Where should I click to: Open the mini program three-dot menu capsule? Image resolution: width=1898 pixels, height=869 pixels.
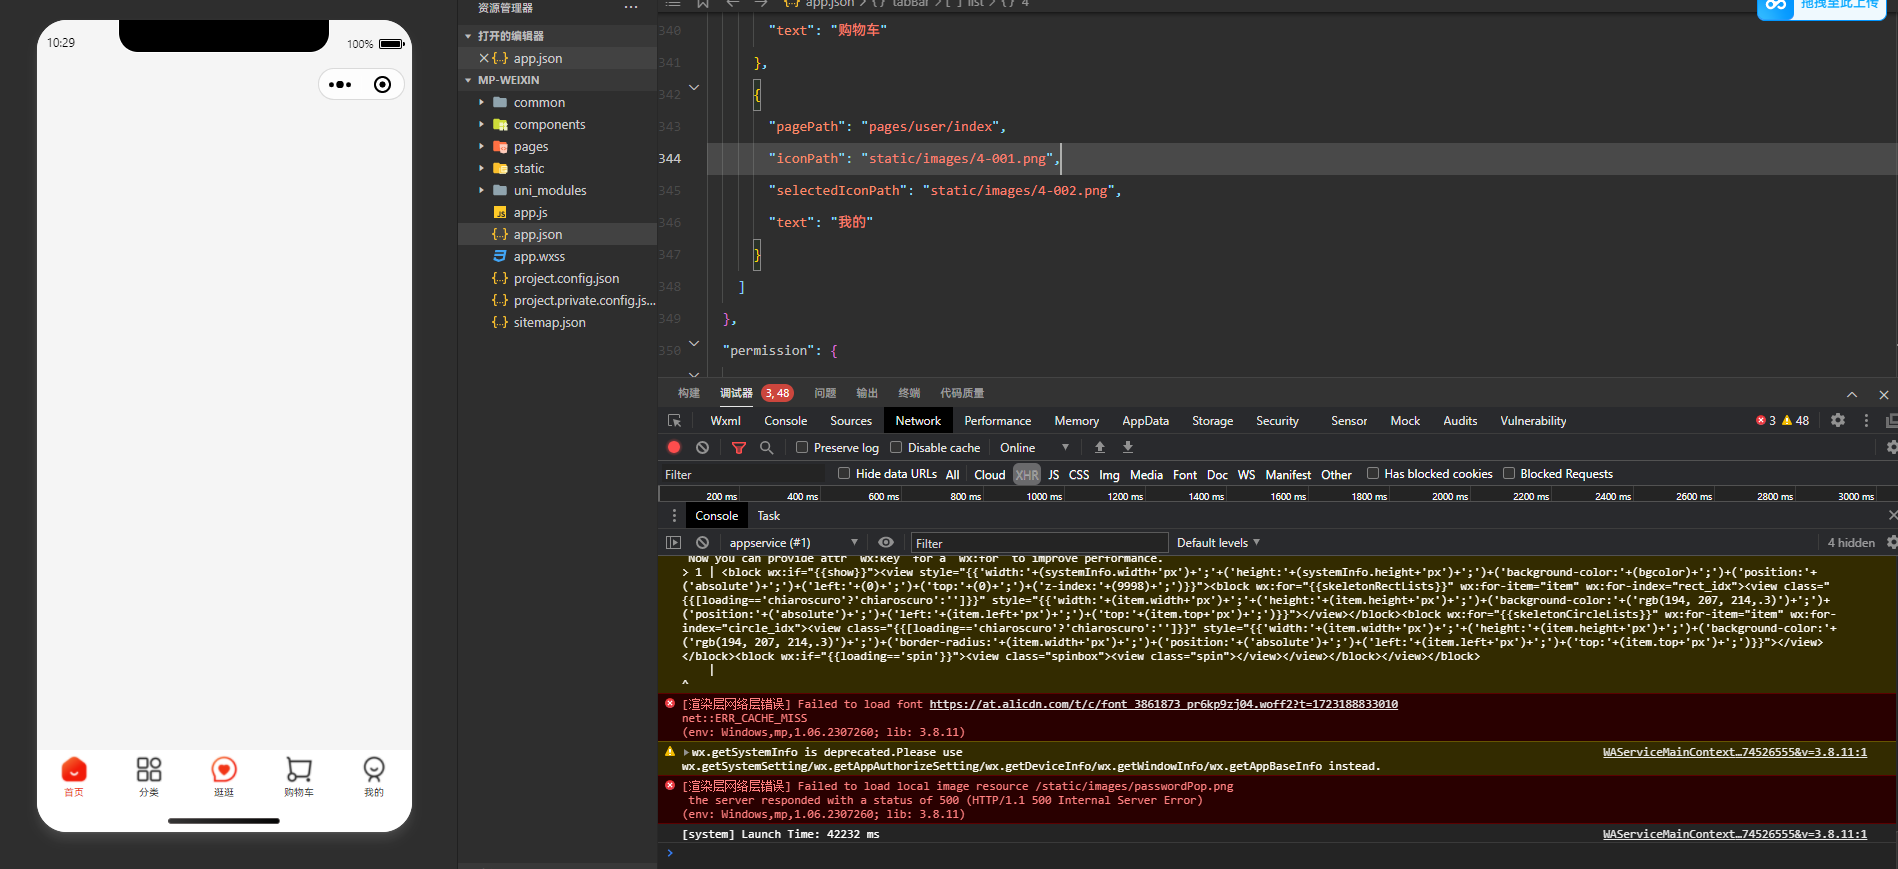(340, 85)
